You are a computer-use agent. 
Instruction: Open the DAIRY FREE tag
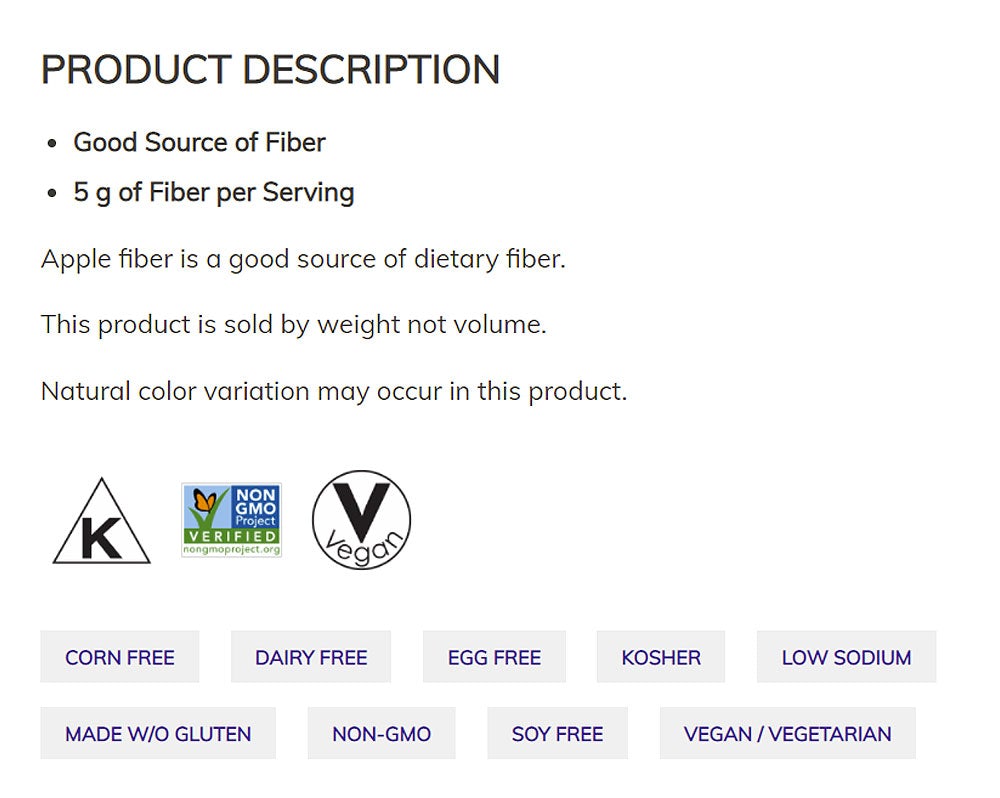pyautogui.click(x=311, y=657)
